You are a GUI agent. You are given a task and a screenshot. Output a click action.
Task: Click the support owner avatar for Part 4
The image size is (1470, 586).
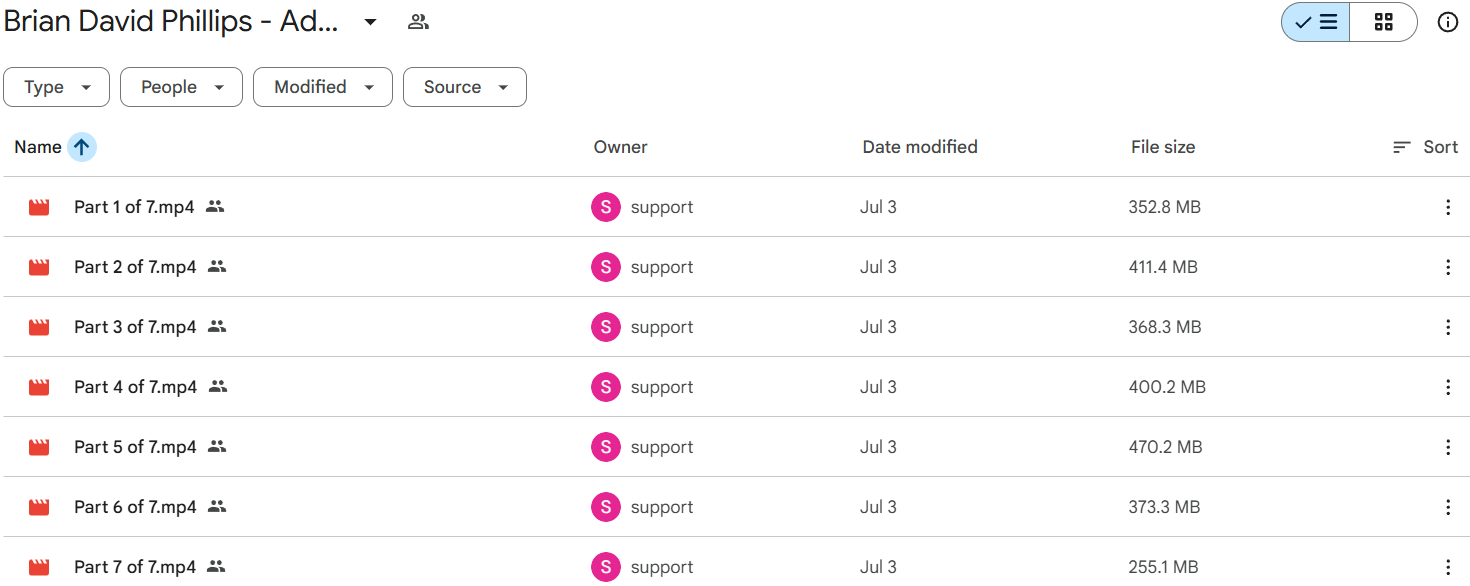[x=605, y=387]
